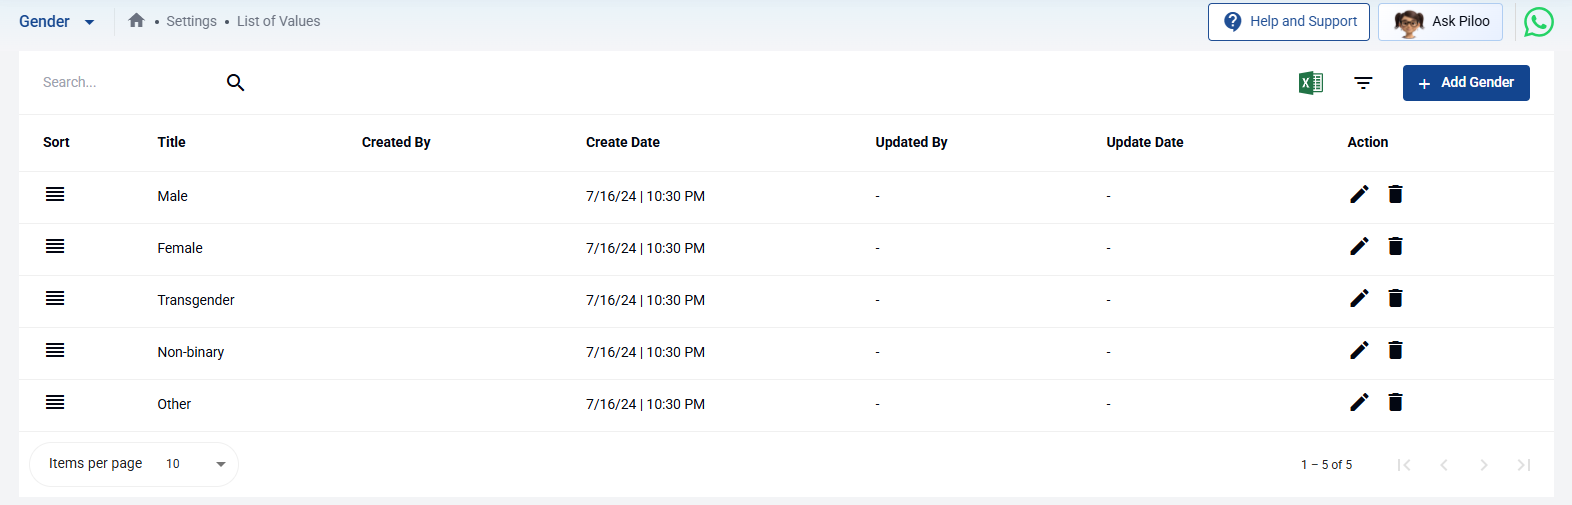Click the search magnifier icon
Viewport: 1572px width, 505px height.
coord(236,82)
